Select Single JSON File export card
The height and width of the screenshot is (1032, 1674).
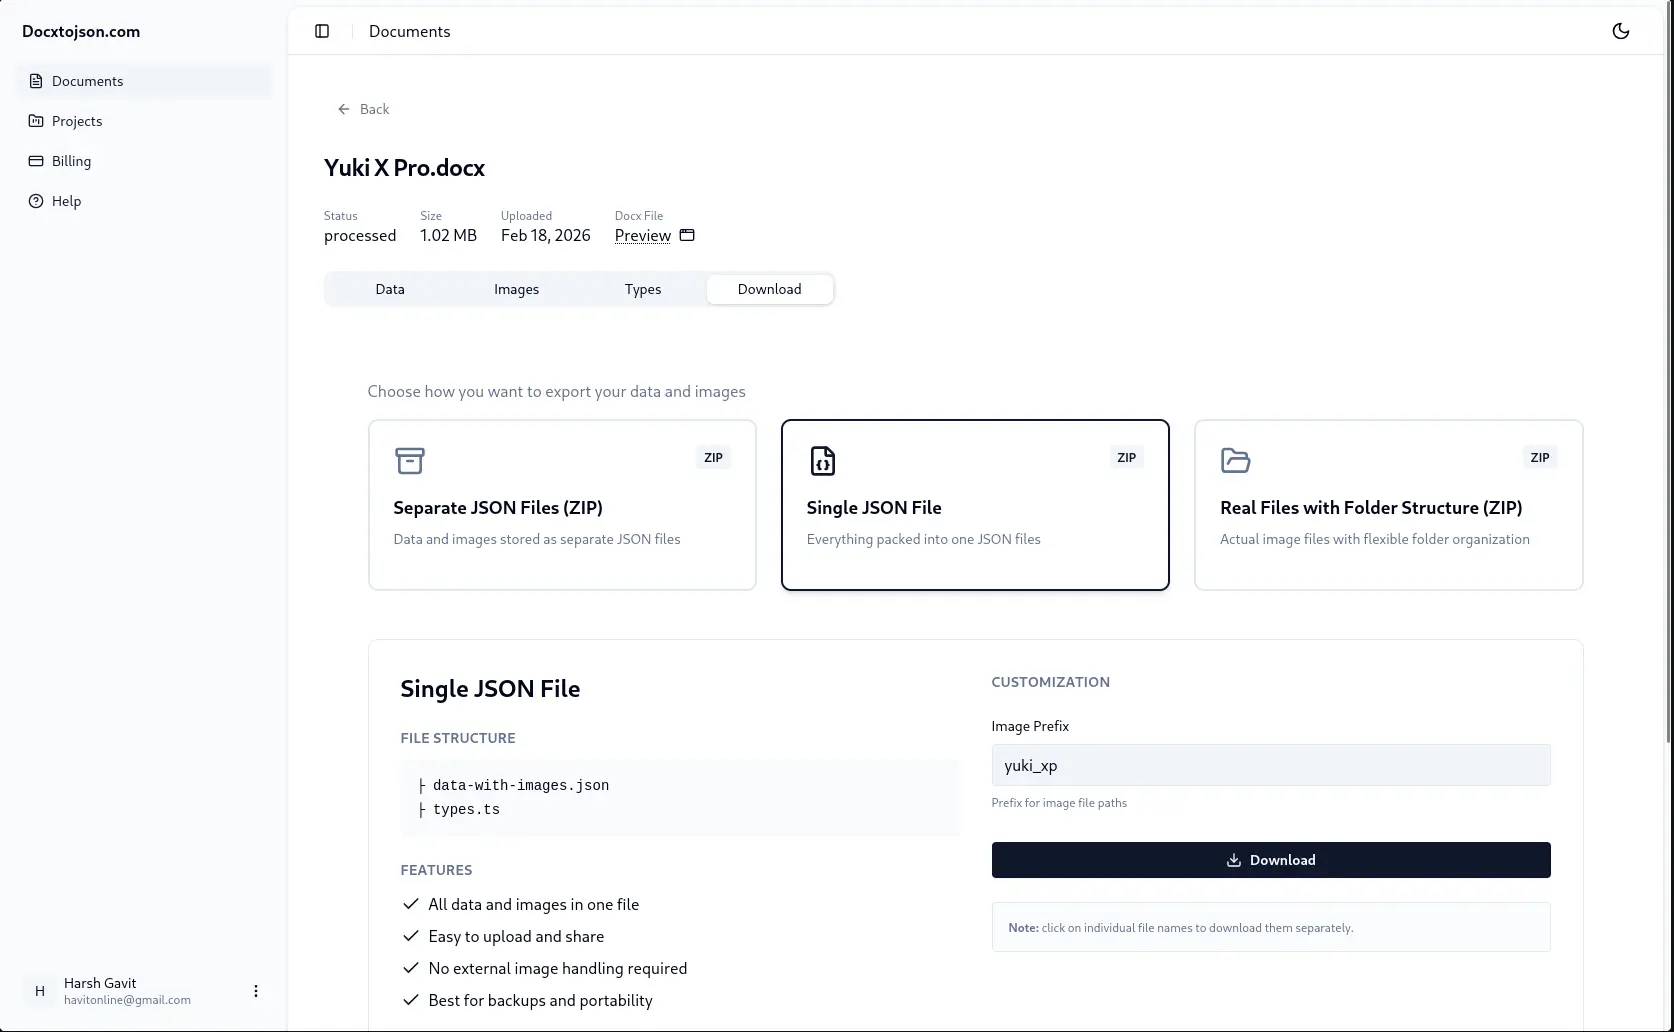975,505
